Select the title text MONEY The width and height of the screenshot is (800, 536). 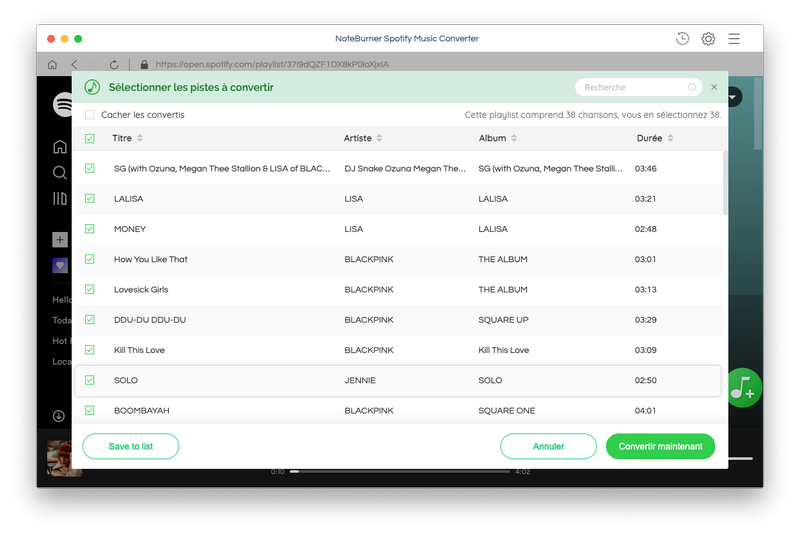coord(130,229)
